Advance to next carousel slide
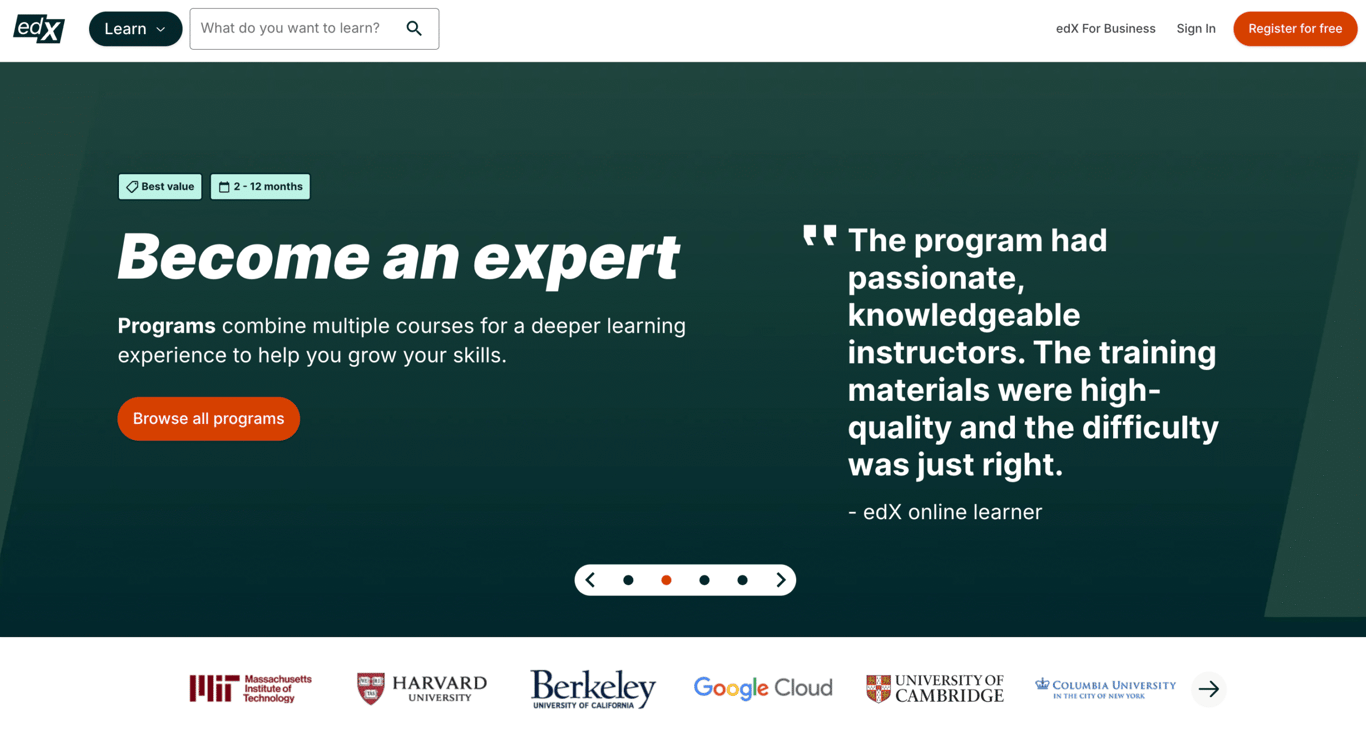The image size is (1366, 741). [781, 580]
